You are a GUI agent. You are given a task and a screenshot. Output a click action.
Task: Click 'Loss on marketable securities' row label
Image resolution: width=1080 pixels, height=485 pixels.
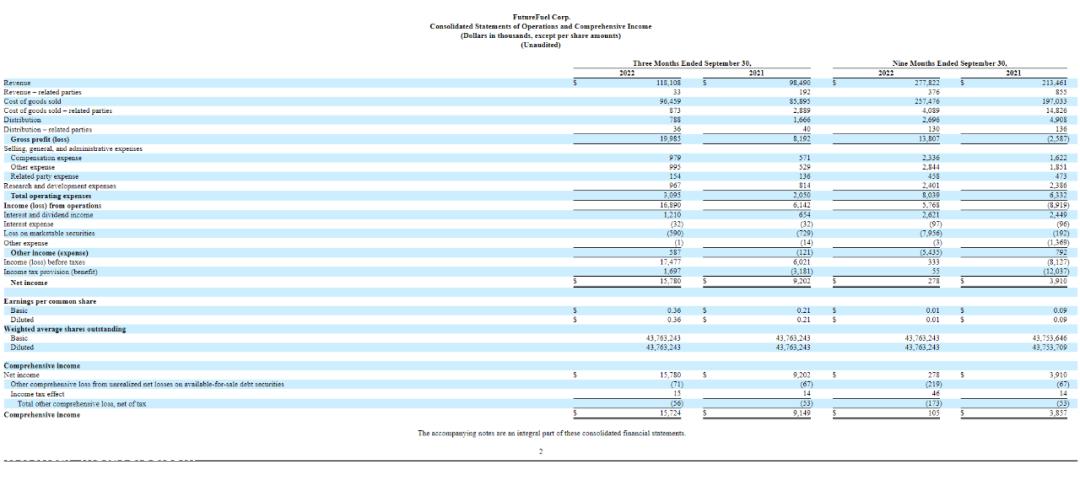pyautogui.click(x=49, y=233)
